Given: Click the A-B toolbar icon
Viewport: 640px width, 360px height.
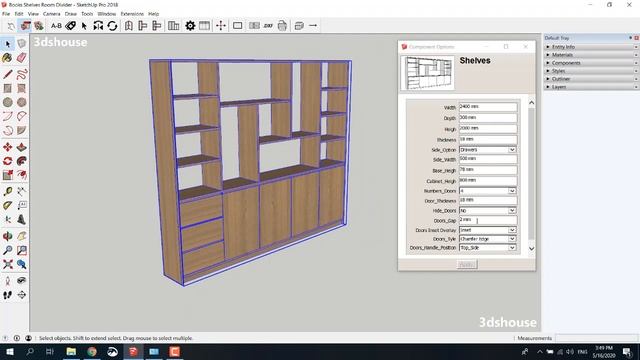Looking at the screenshot, I should click(x=56, y=26).
